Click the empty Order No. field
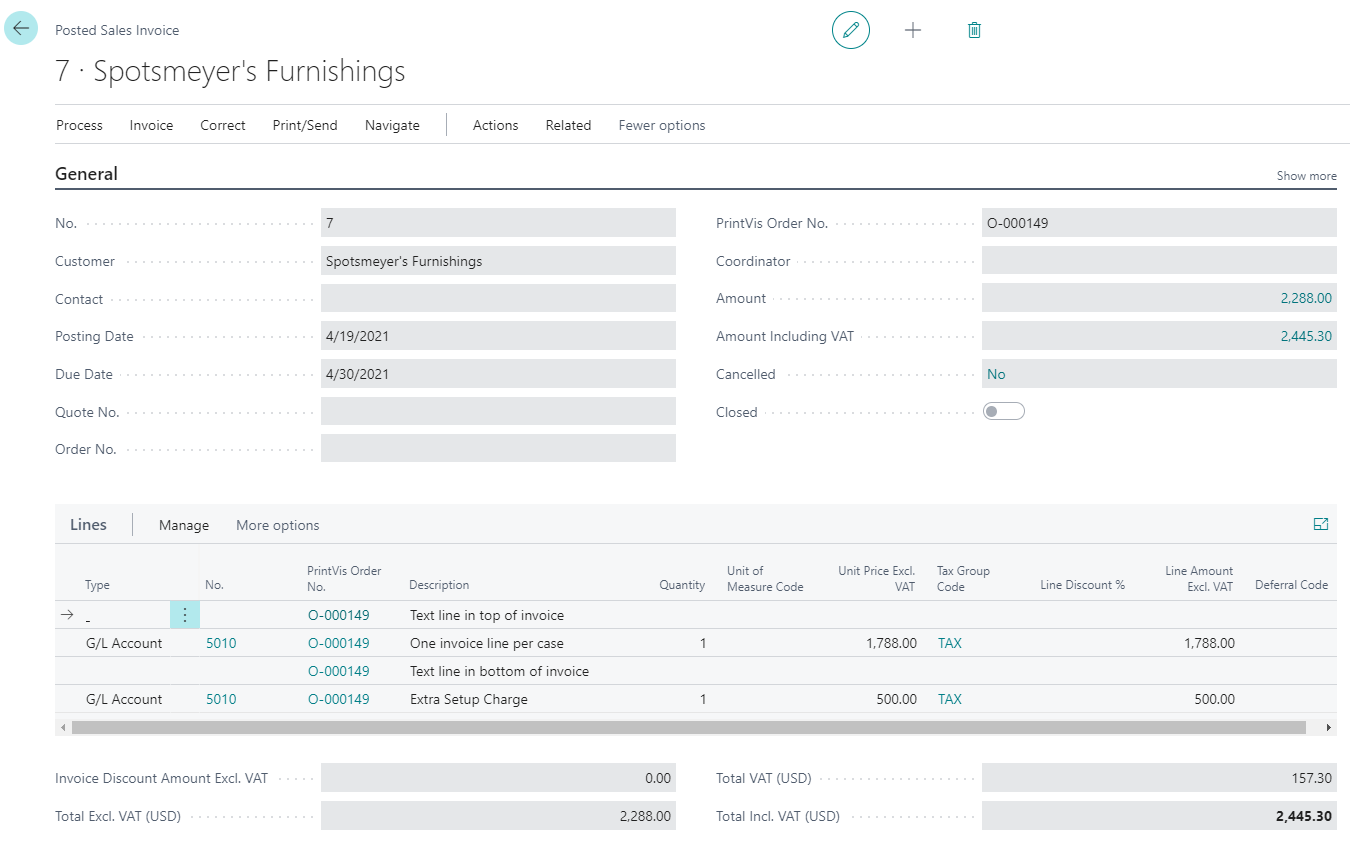Image resolution: width=1350 pixels, height=850 pixels. click(498, 448)
